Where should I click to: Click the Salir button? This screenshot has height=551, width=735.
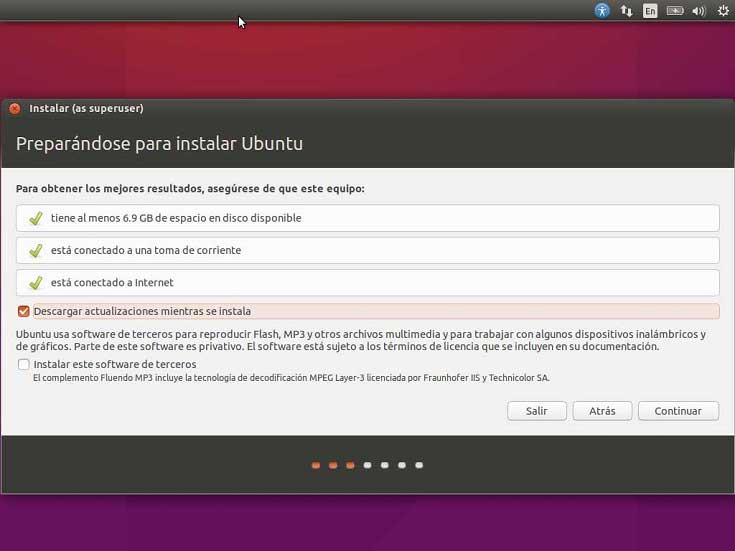pos(537,411)
